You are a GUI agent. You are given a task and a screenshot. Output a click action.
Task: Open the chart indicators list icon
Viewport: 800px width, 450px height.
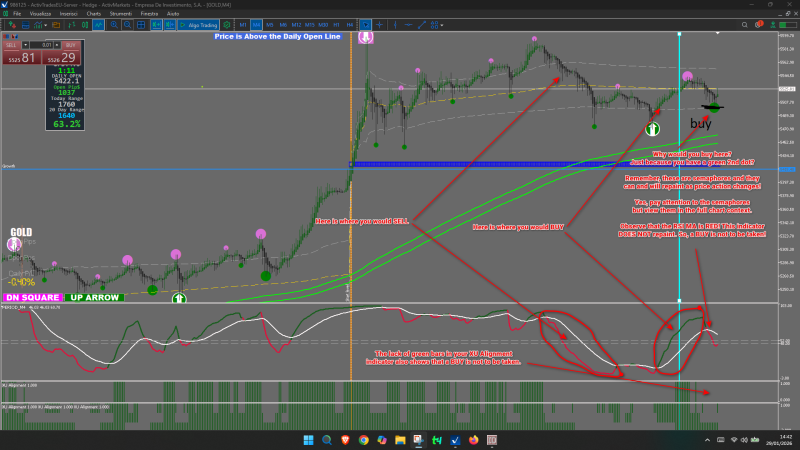click(x=38, y=25)
